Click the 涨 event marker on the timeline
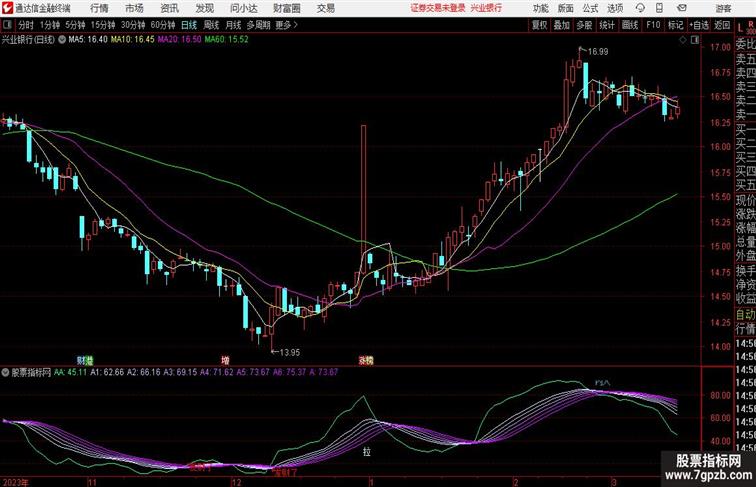The height and width of the screenshot is (487, 756). tap(362, 360)
